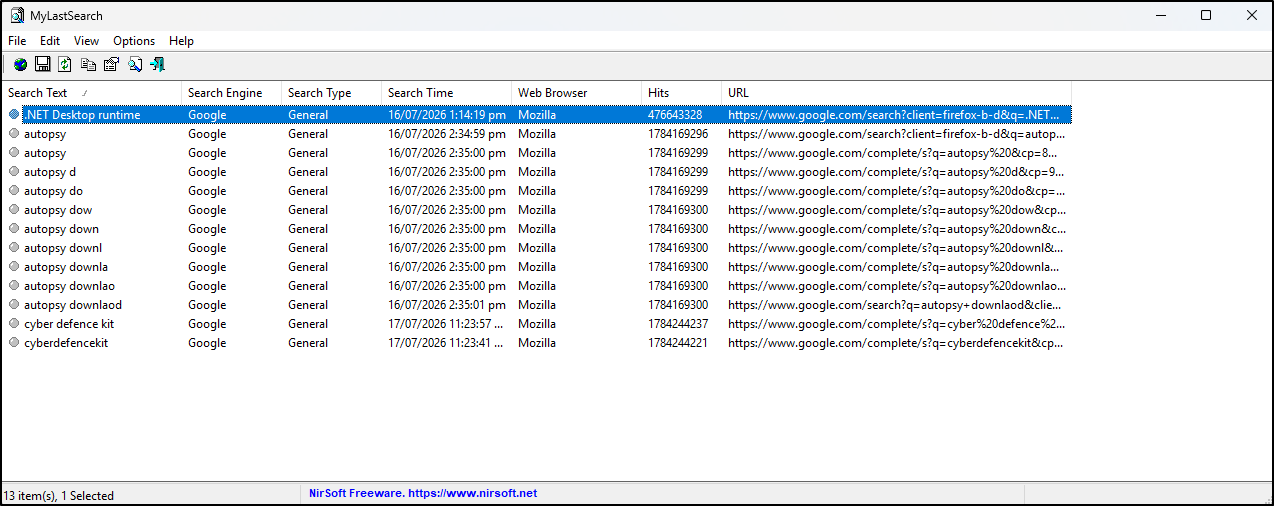
Task: Open the File menu
Action: (17, 41)
